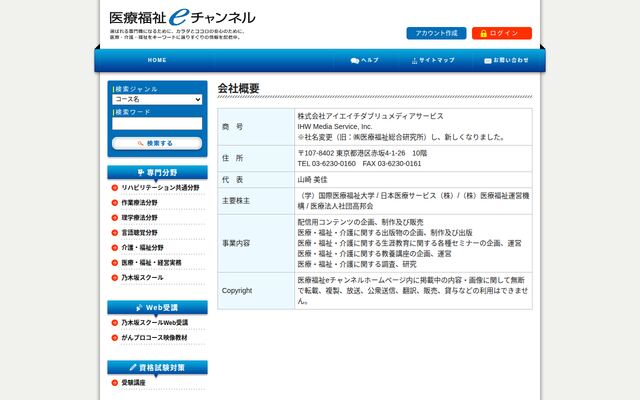Image resolution: width=640 pixels, height=400 pixels.
Task: Open がんプロコース映像教材 link
Action: [x=154, y=338]
